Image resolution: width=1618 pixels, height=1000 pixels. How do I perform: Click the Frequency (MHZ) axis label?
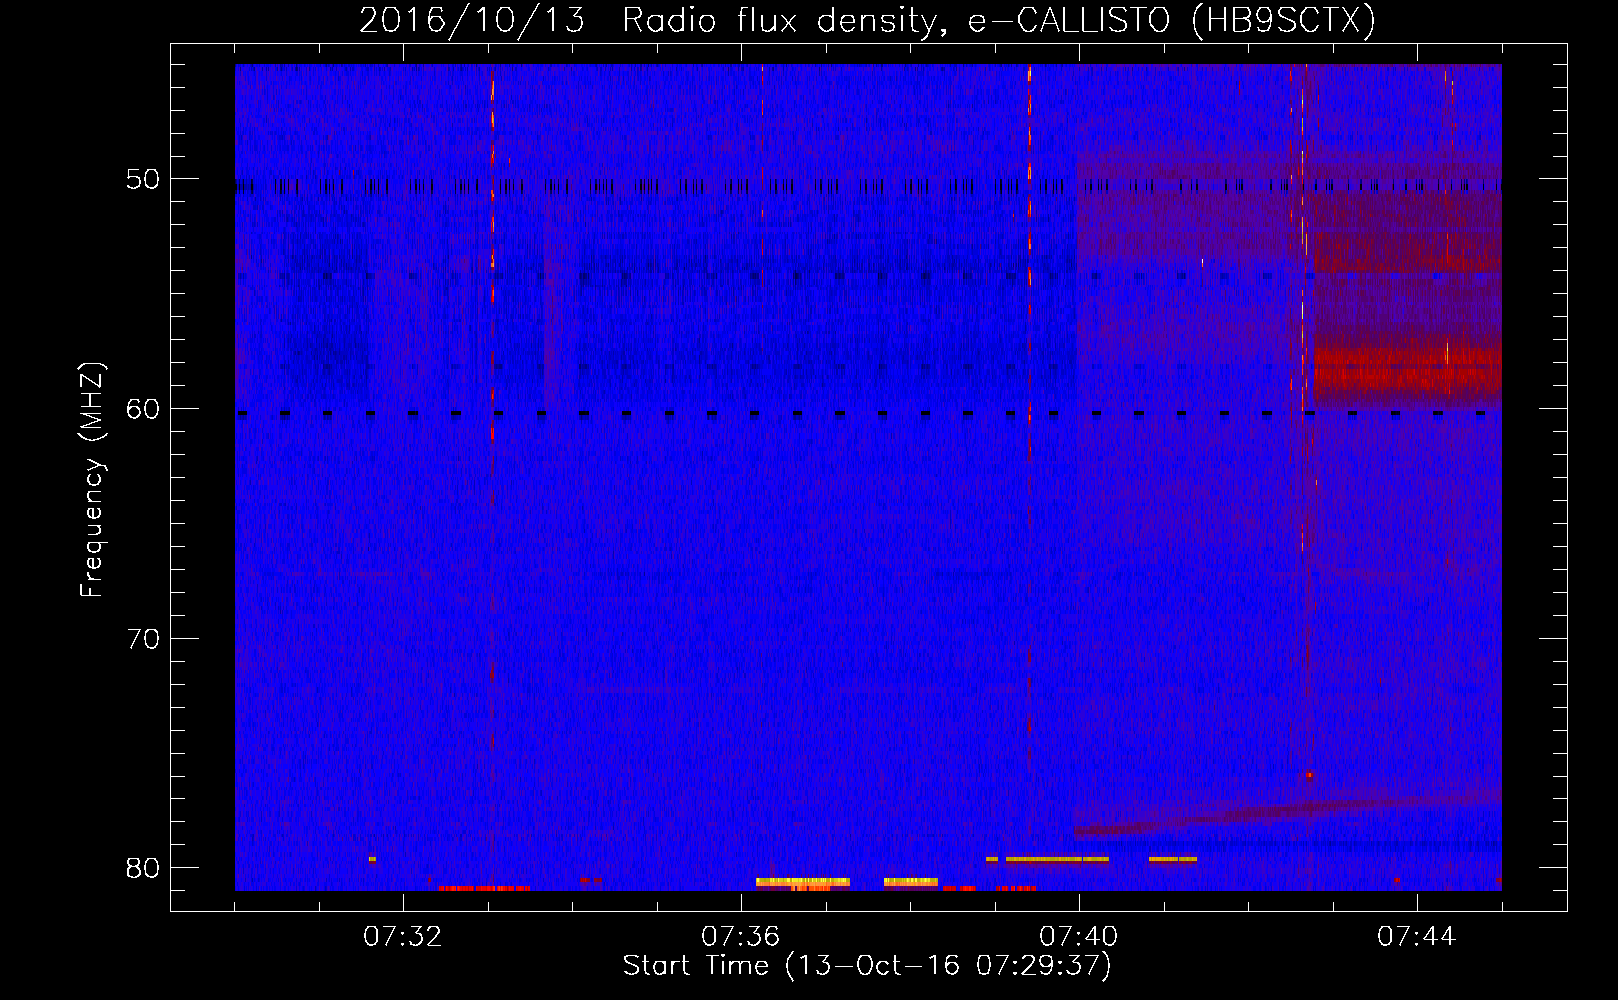click(92, 480)
